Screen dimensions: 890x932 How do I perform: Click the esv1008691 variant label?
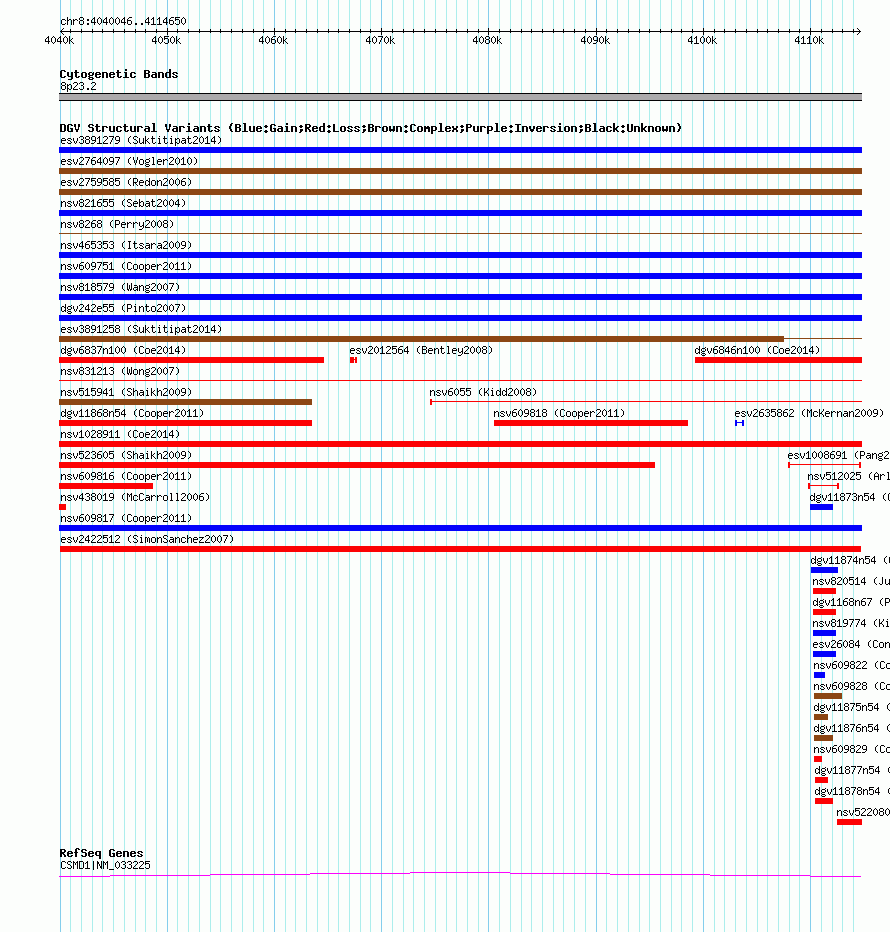[x=838, y=455]
